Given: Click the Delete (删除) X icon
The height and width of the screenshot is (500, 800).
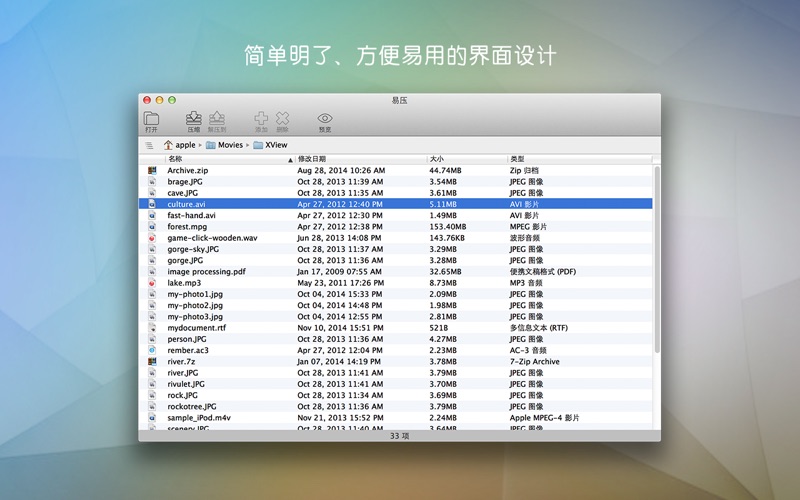Looking at the screenshot, I should click(x=283, y=120).
